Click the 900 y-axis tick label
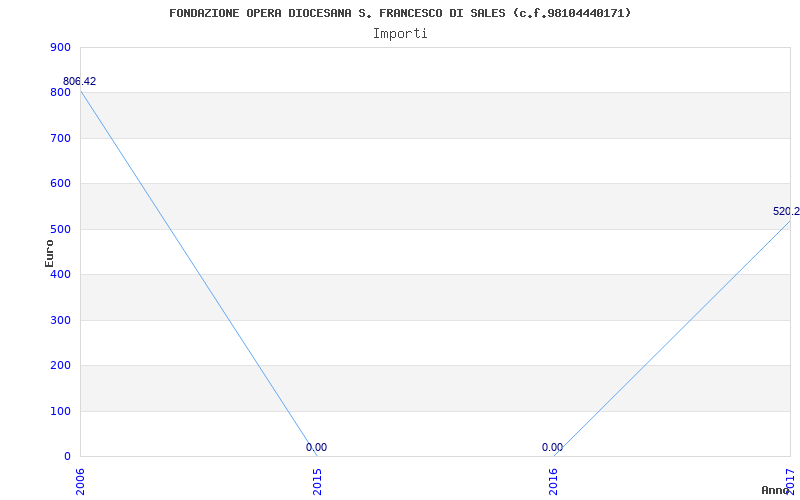The height and width of the screenshot is (500, 800). pos(60,47)
